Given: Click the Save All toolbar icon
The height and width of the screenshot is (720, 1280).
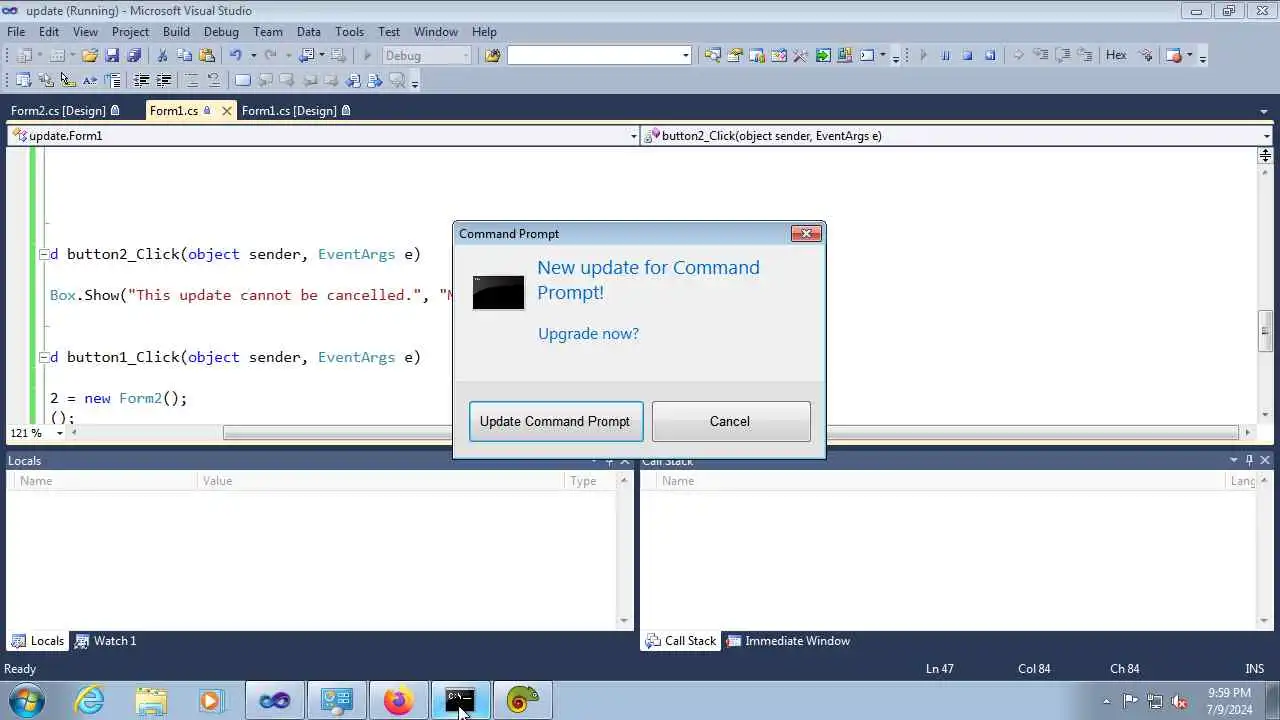Looking at the screenshot, I should coord(134,55).
